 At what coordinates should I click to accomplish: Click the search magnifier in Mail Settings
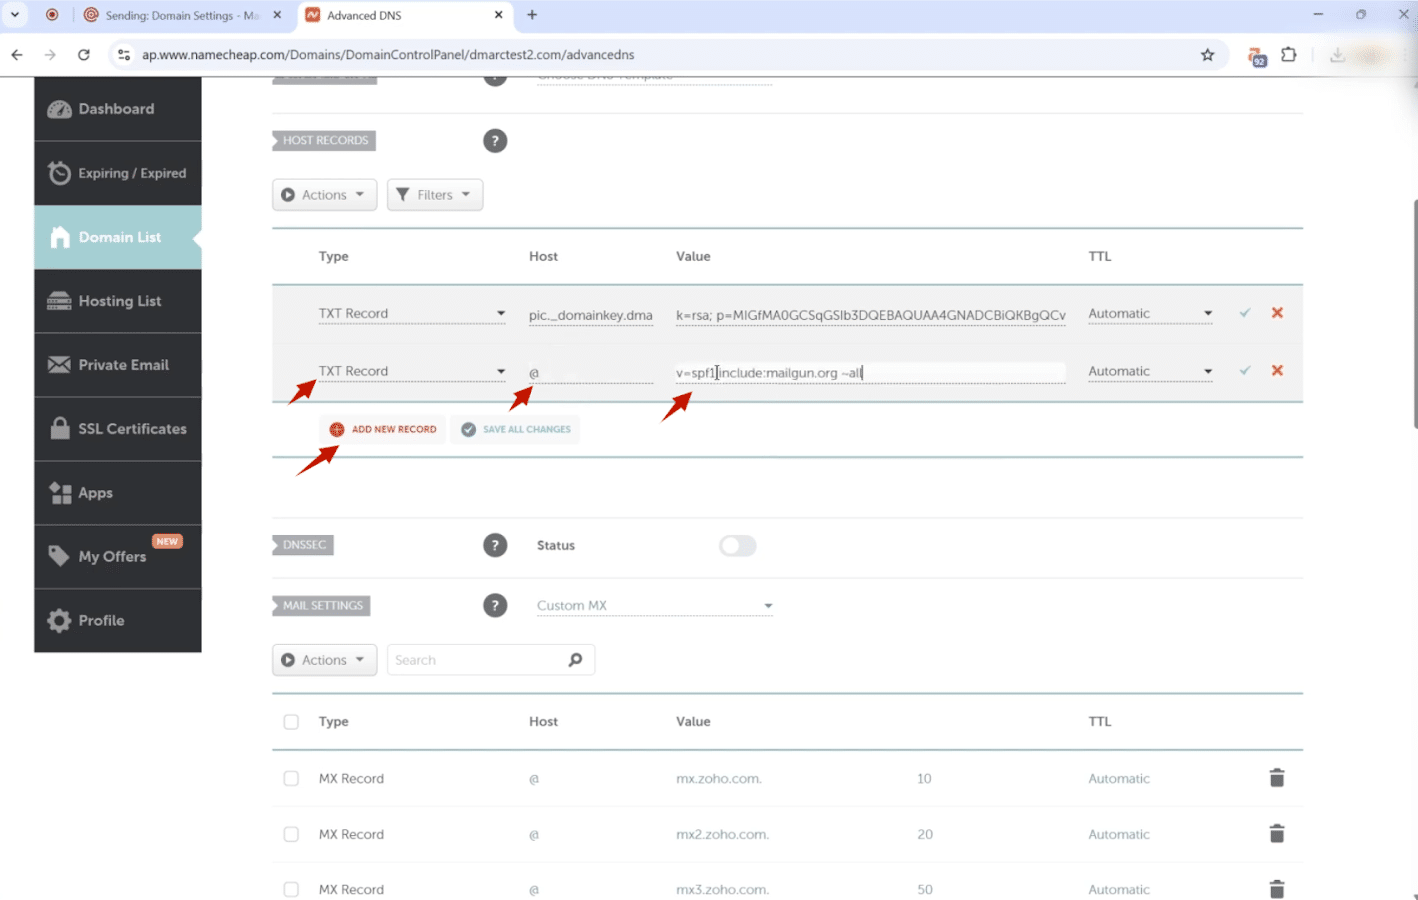pyautogui.click(x=575, y=660)
